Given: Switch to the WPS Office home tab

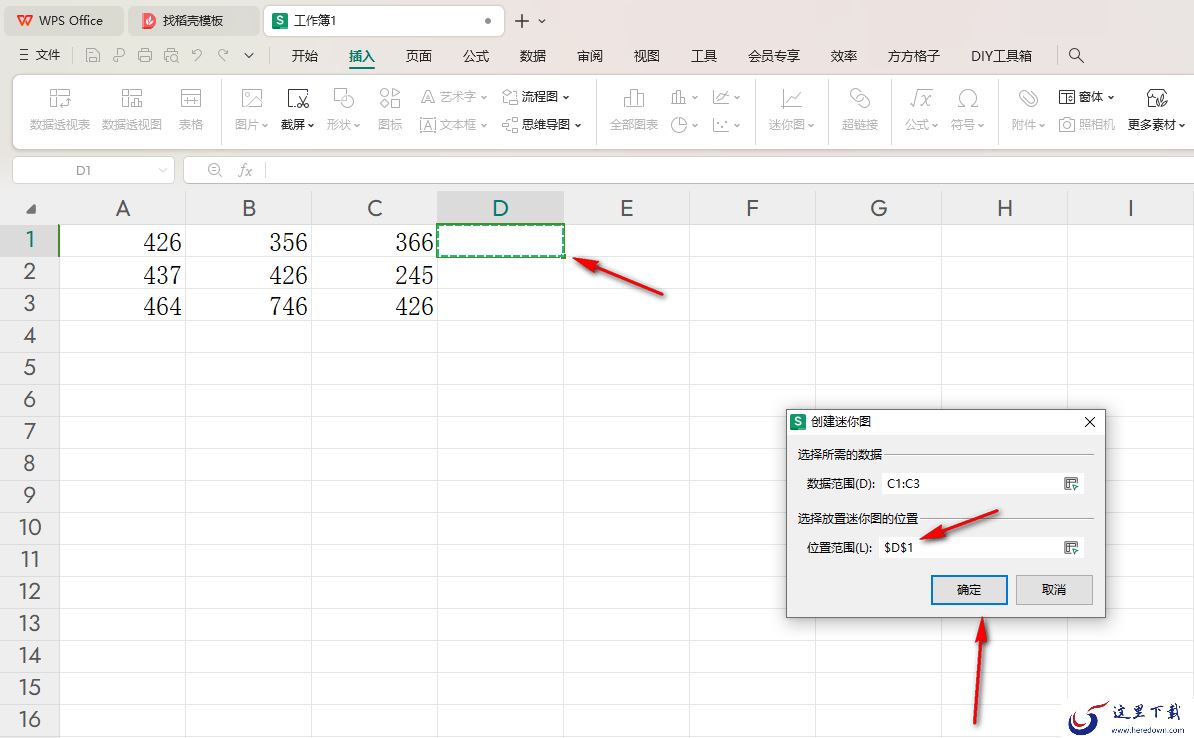Looking at the screenshot, I should click(x=64, y=21).
